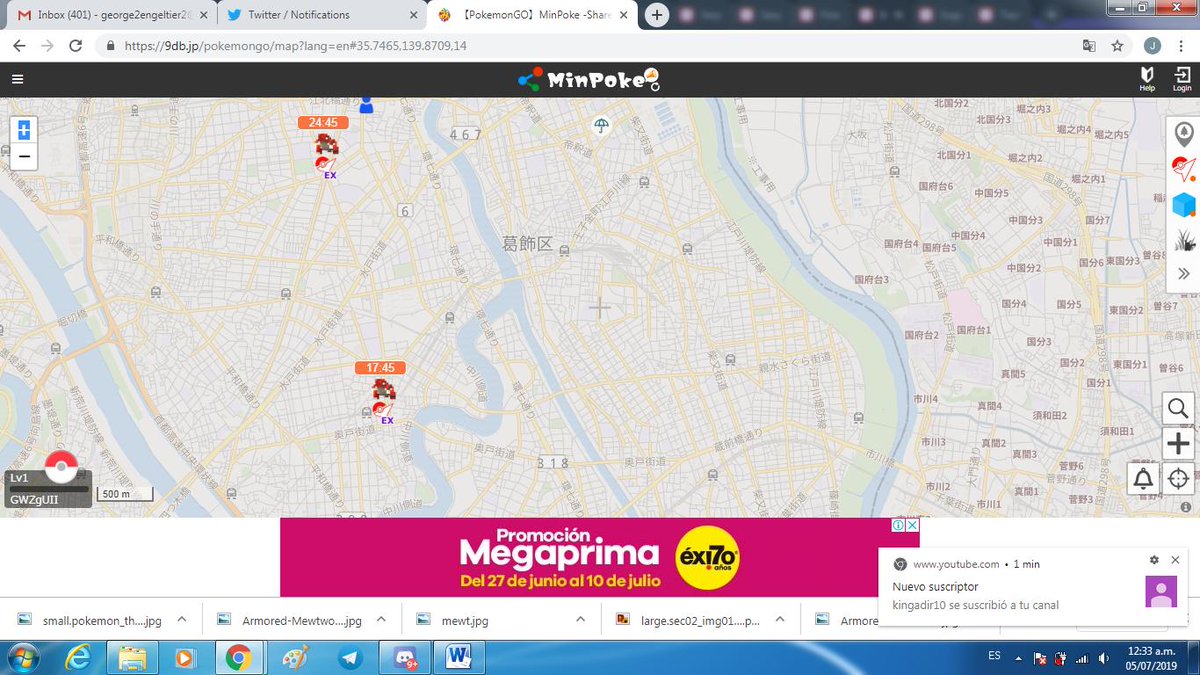Click the umbrella icon on map

600,125
